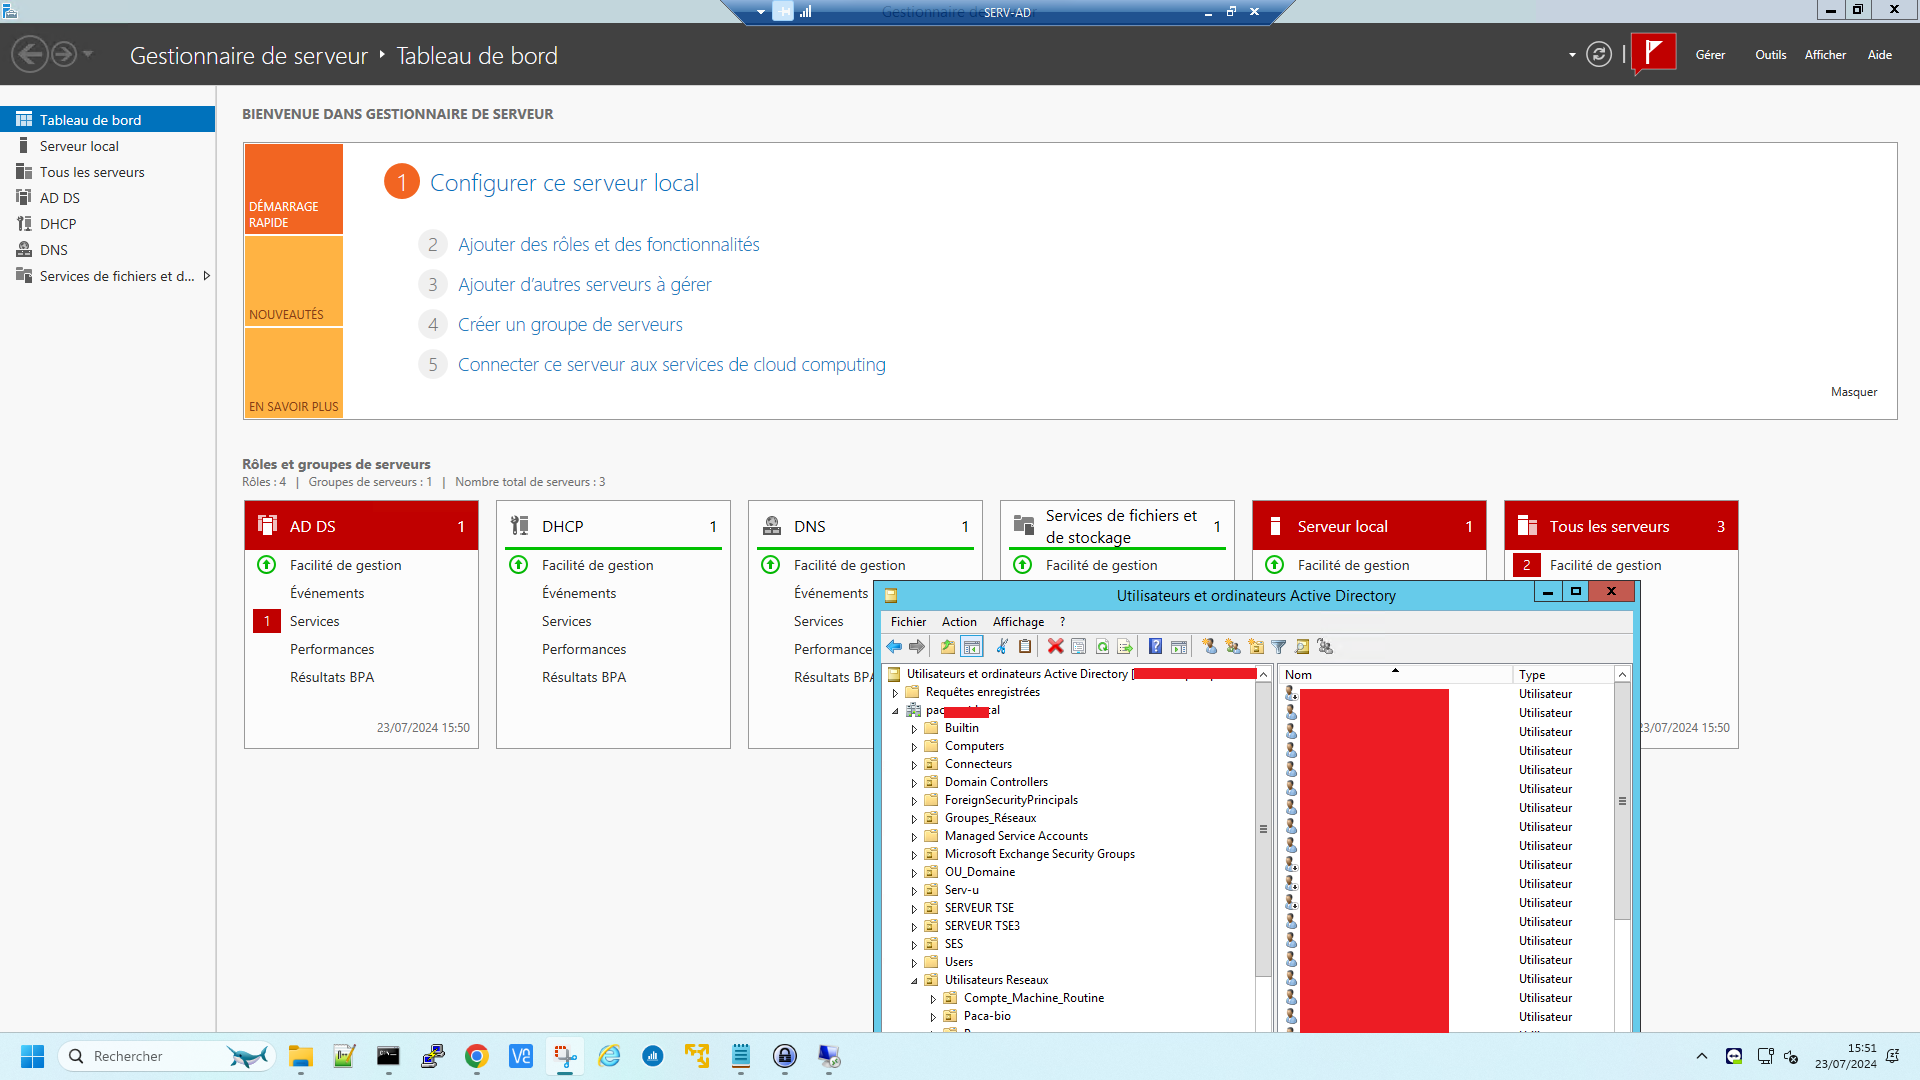Click the Filter funnel icon in AD toolbar

click(1278, 646)
